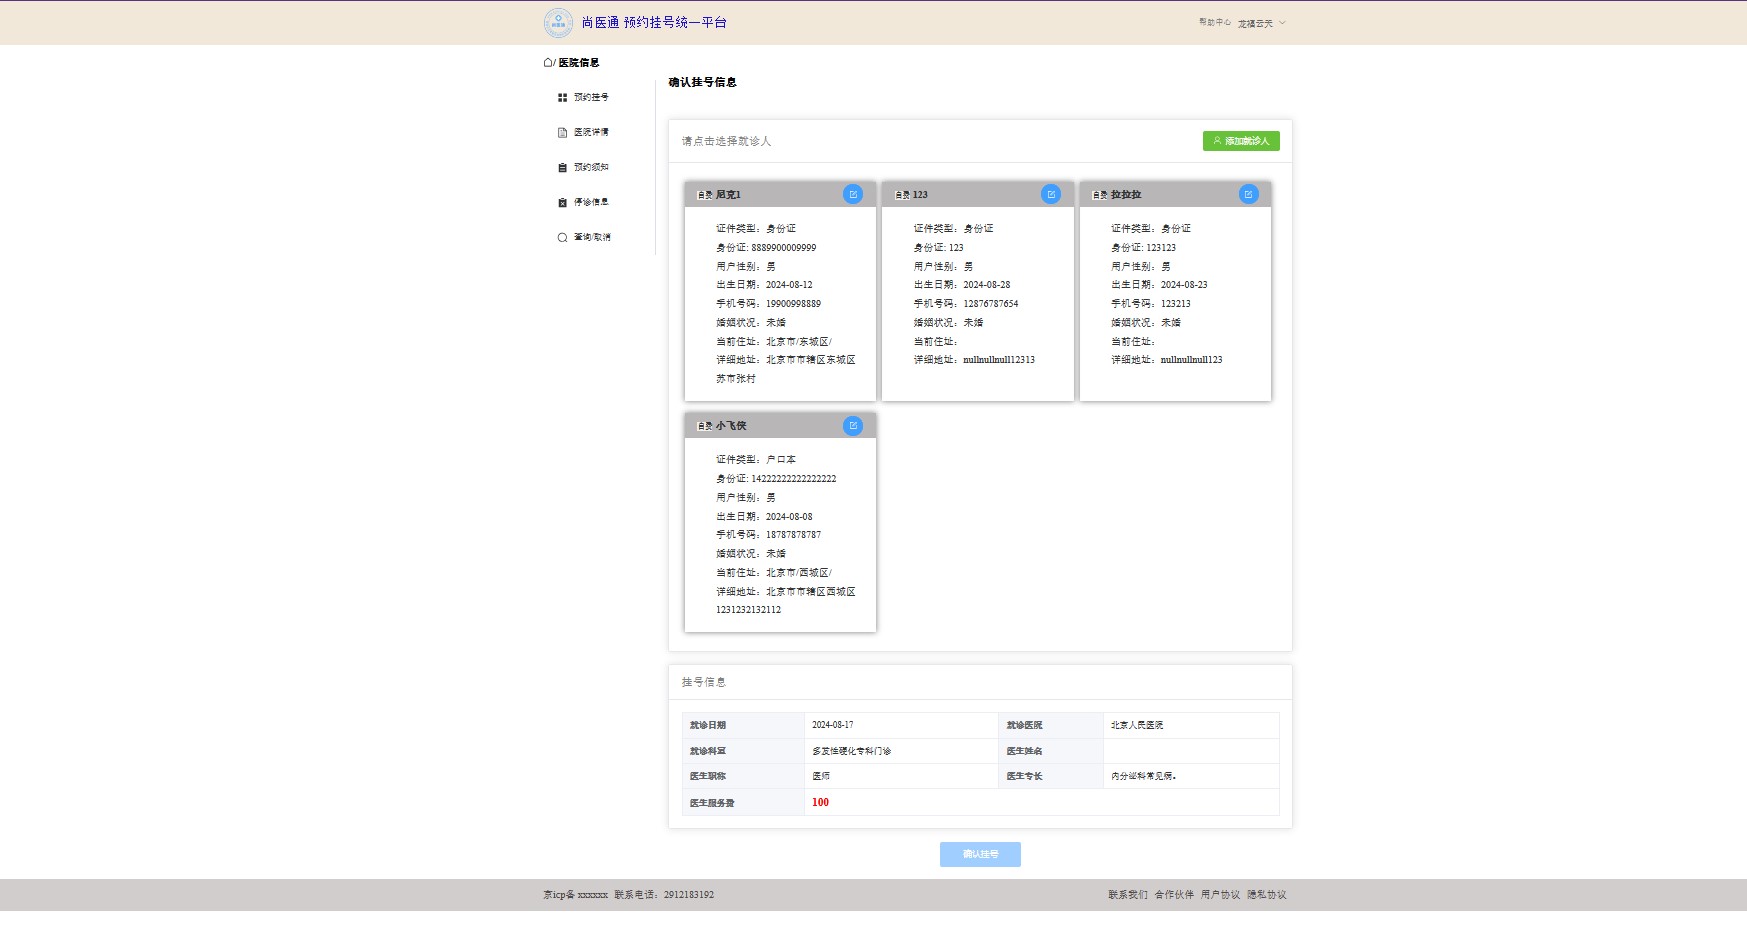The height and width of the screenshot is (926, 1747).
Task: Select 查询/取消 in the sidebar
Action: point(584,237)
